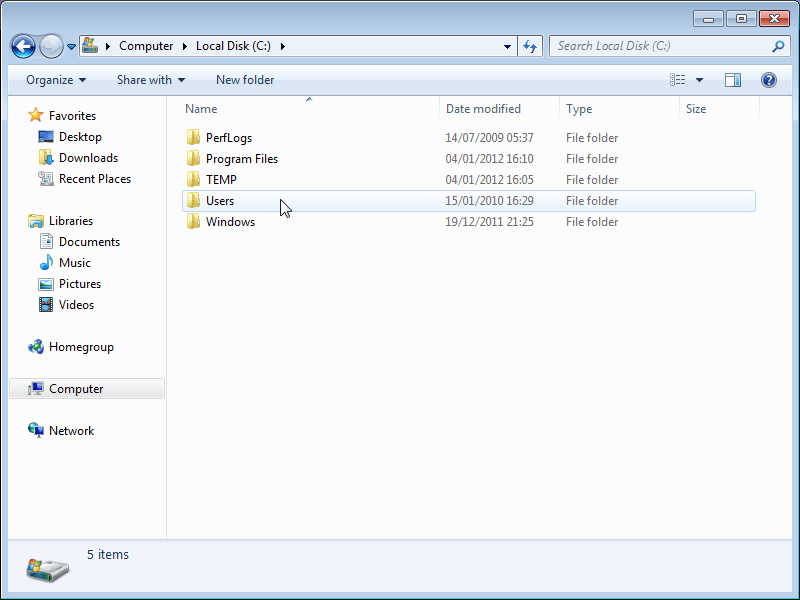Click the Downloads folder icon

coord(46,158)
